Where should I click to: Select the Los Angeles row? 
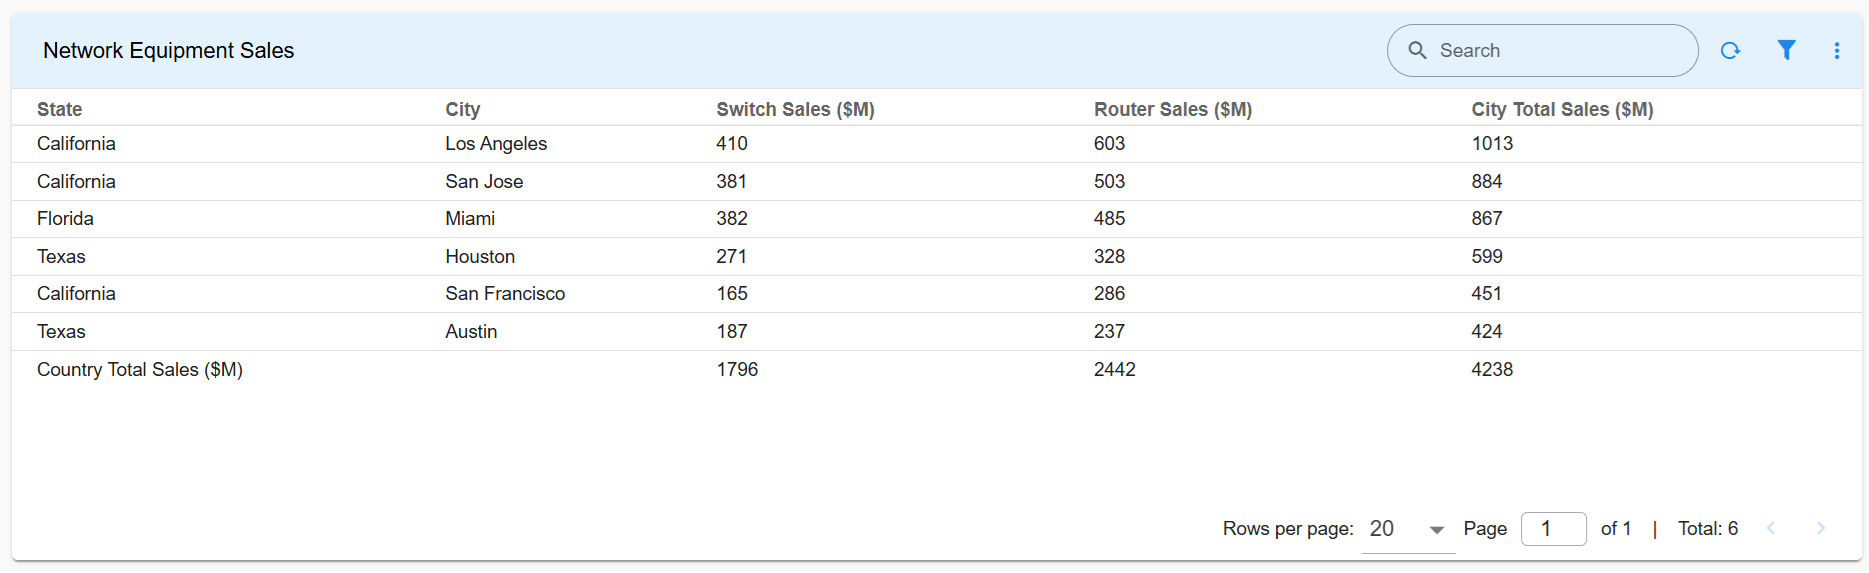(496, 144)
